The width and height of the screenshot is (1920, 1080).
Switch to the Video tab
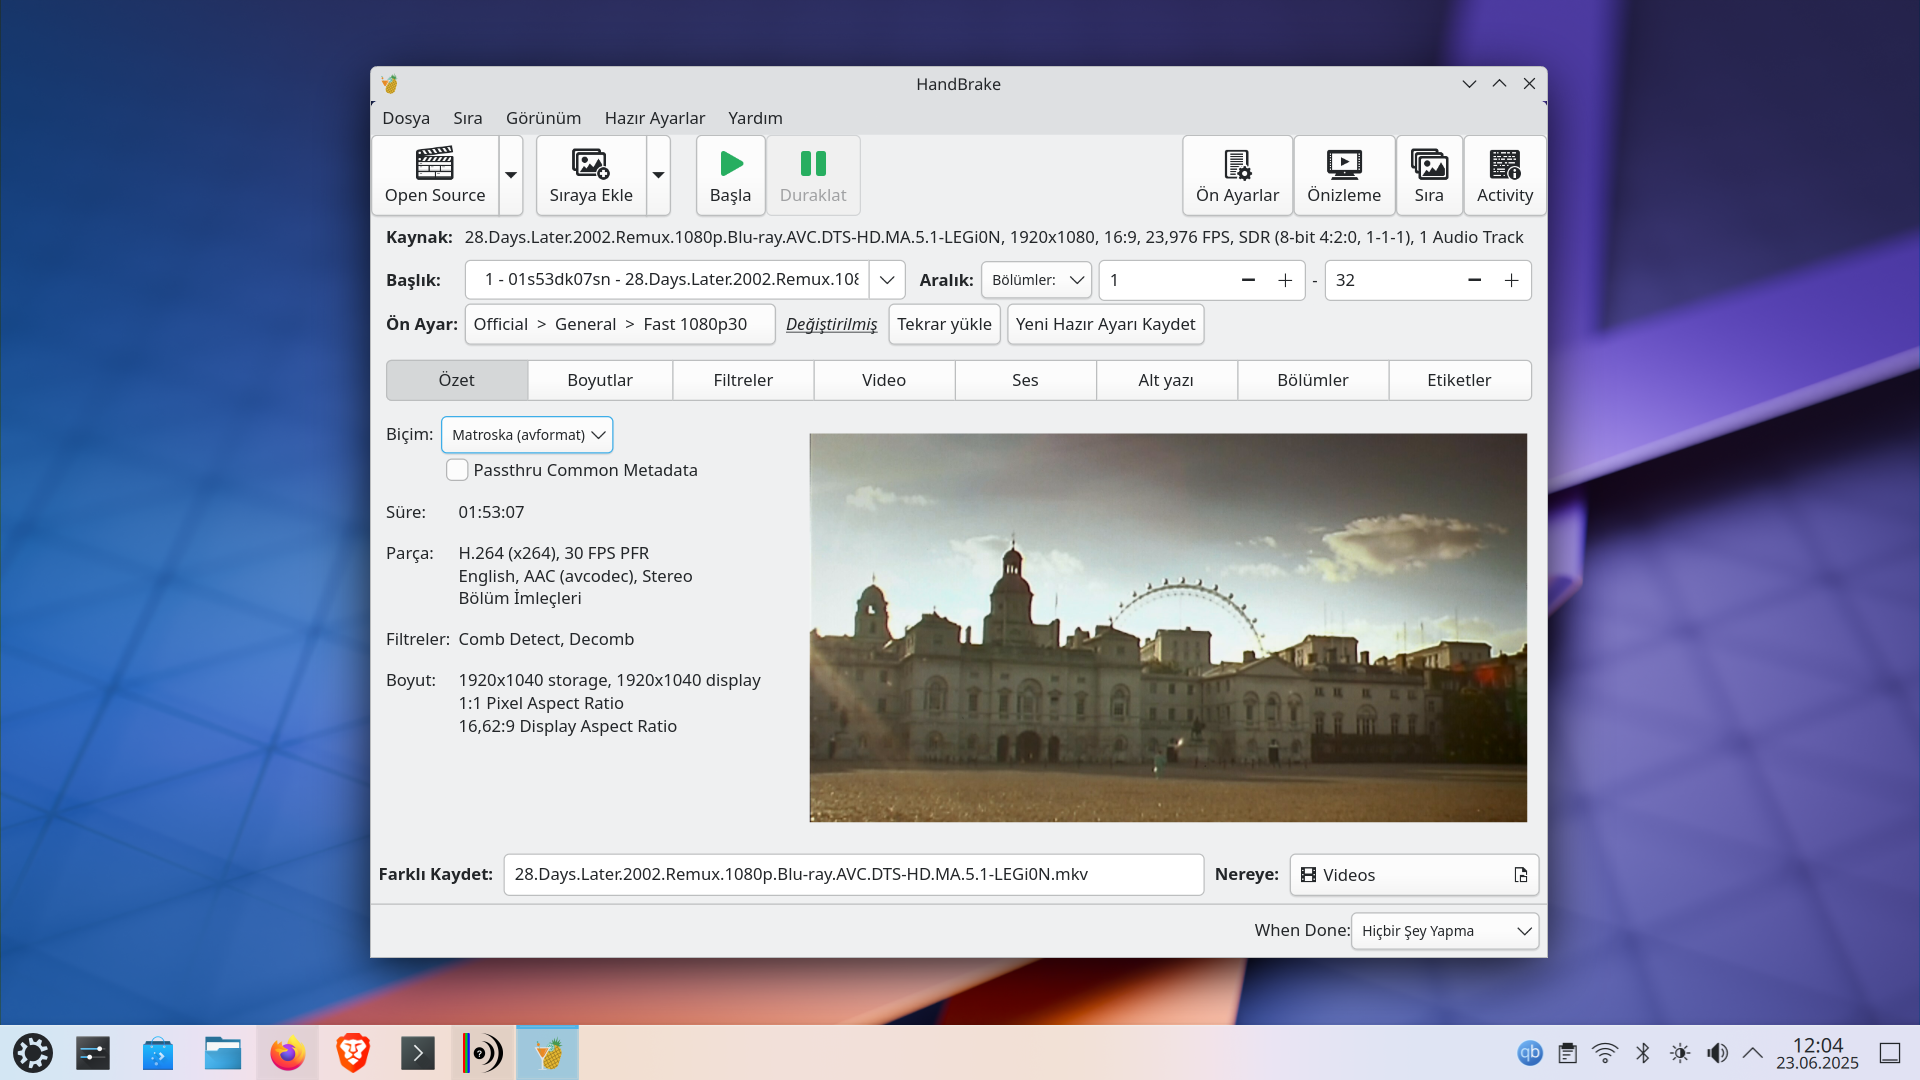884,380
